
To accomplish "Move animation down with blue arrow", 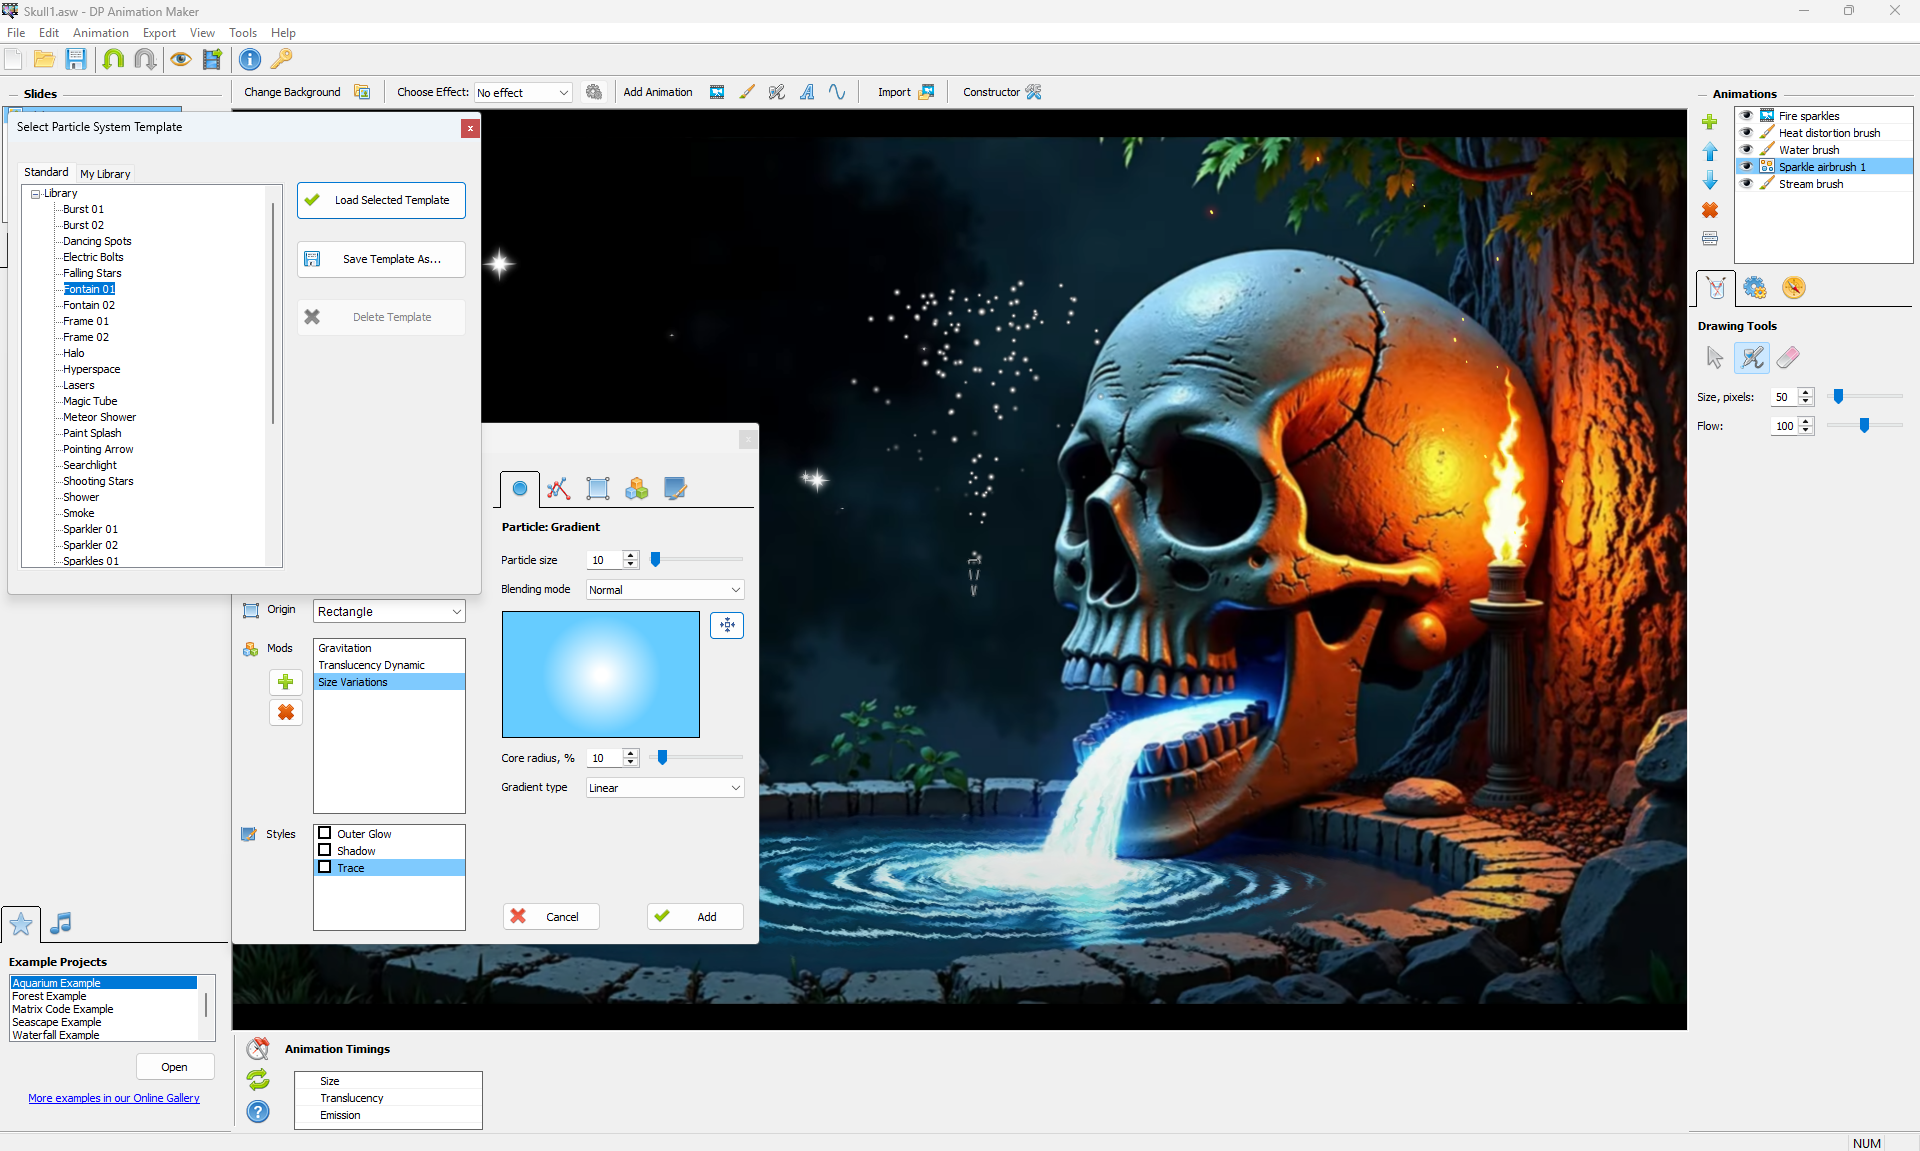I will tap(1710, 181).
